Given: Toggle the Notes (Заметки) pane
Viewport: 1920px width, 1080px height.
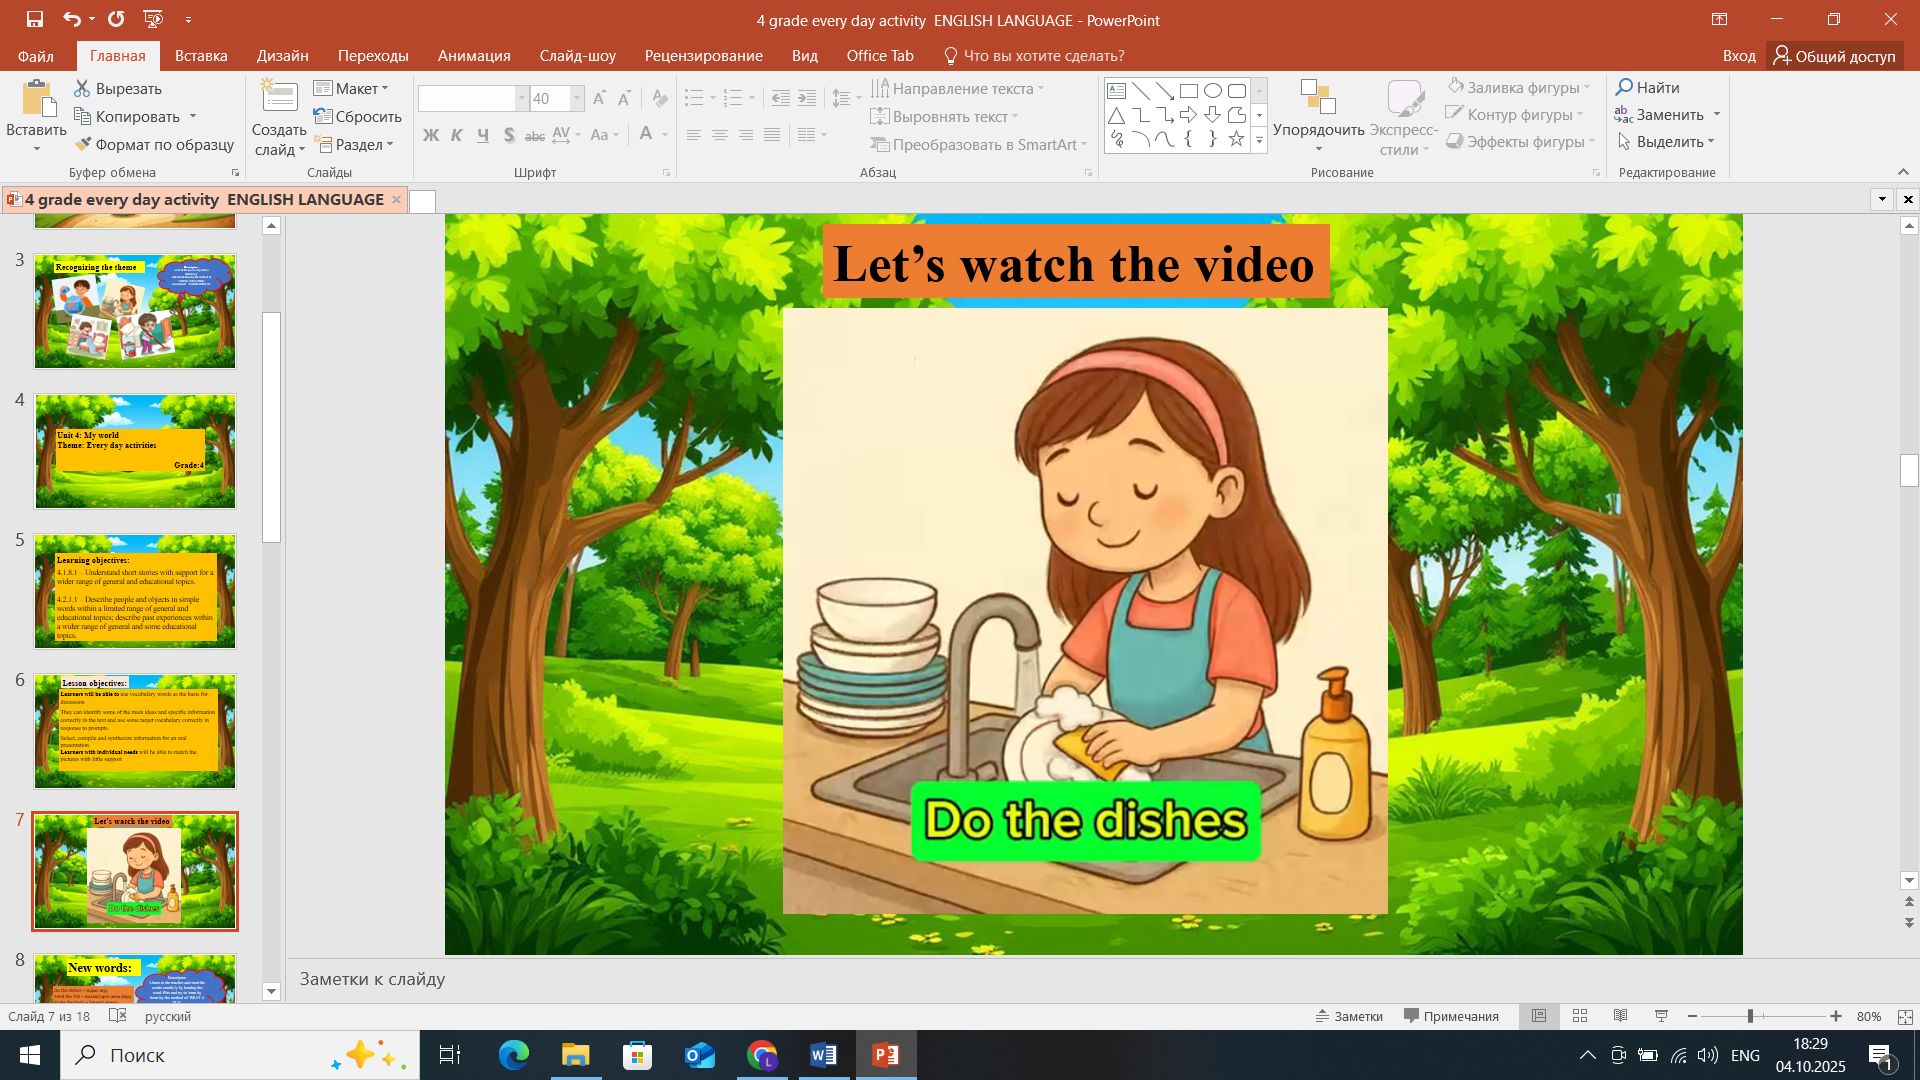Looking at the screenshot, I should (x=1349, y=1016).
